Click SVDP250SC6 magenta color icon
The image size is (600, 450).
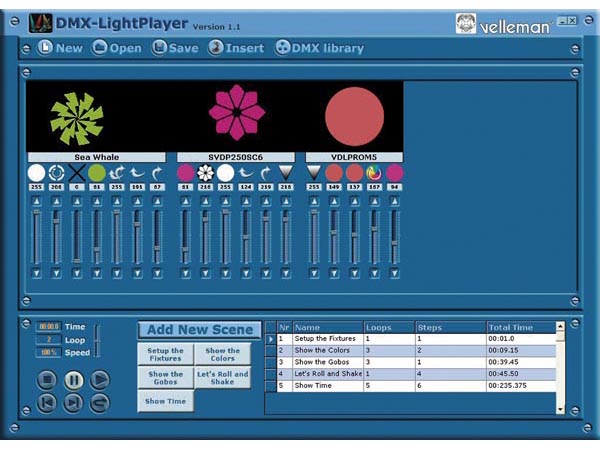click(x=186, y=173)
